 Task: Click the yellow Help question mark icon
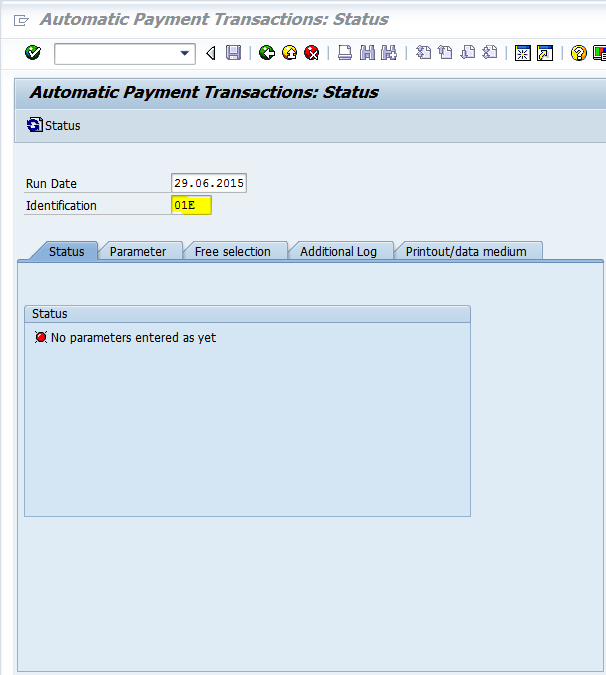pos(578,53)
